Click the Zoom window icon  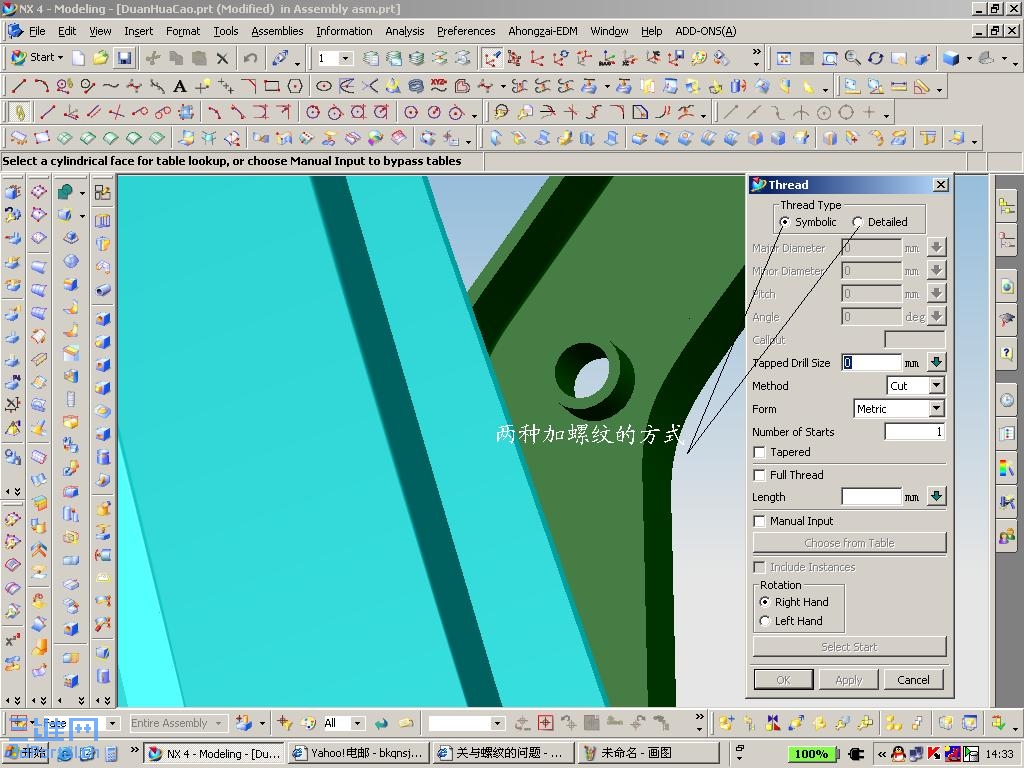click(829, 58)
